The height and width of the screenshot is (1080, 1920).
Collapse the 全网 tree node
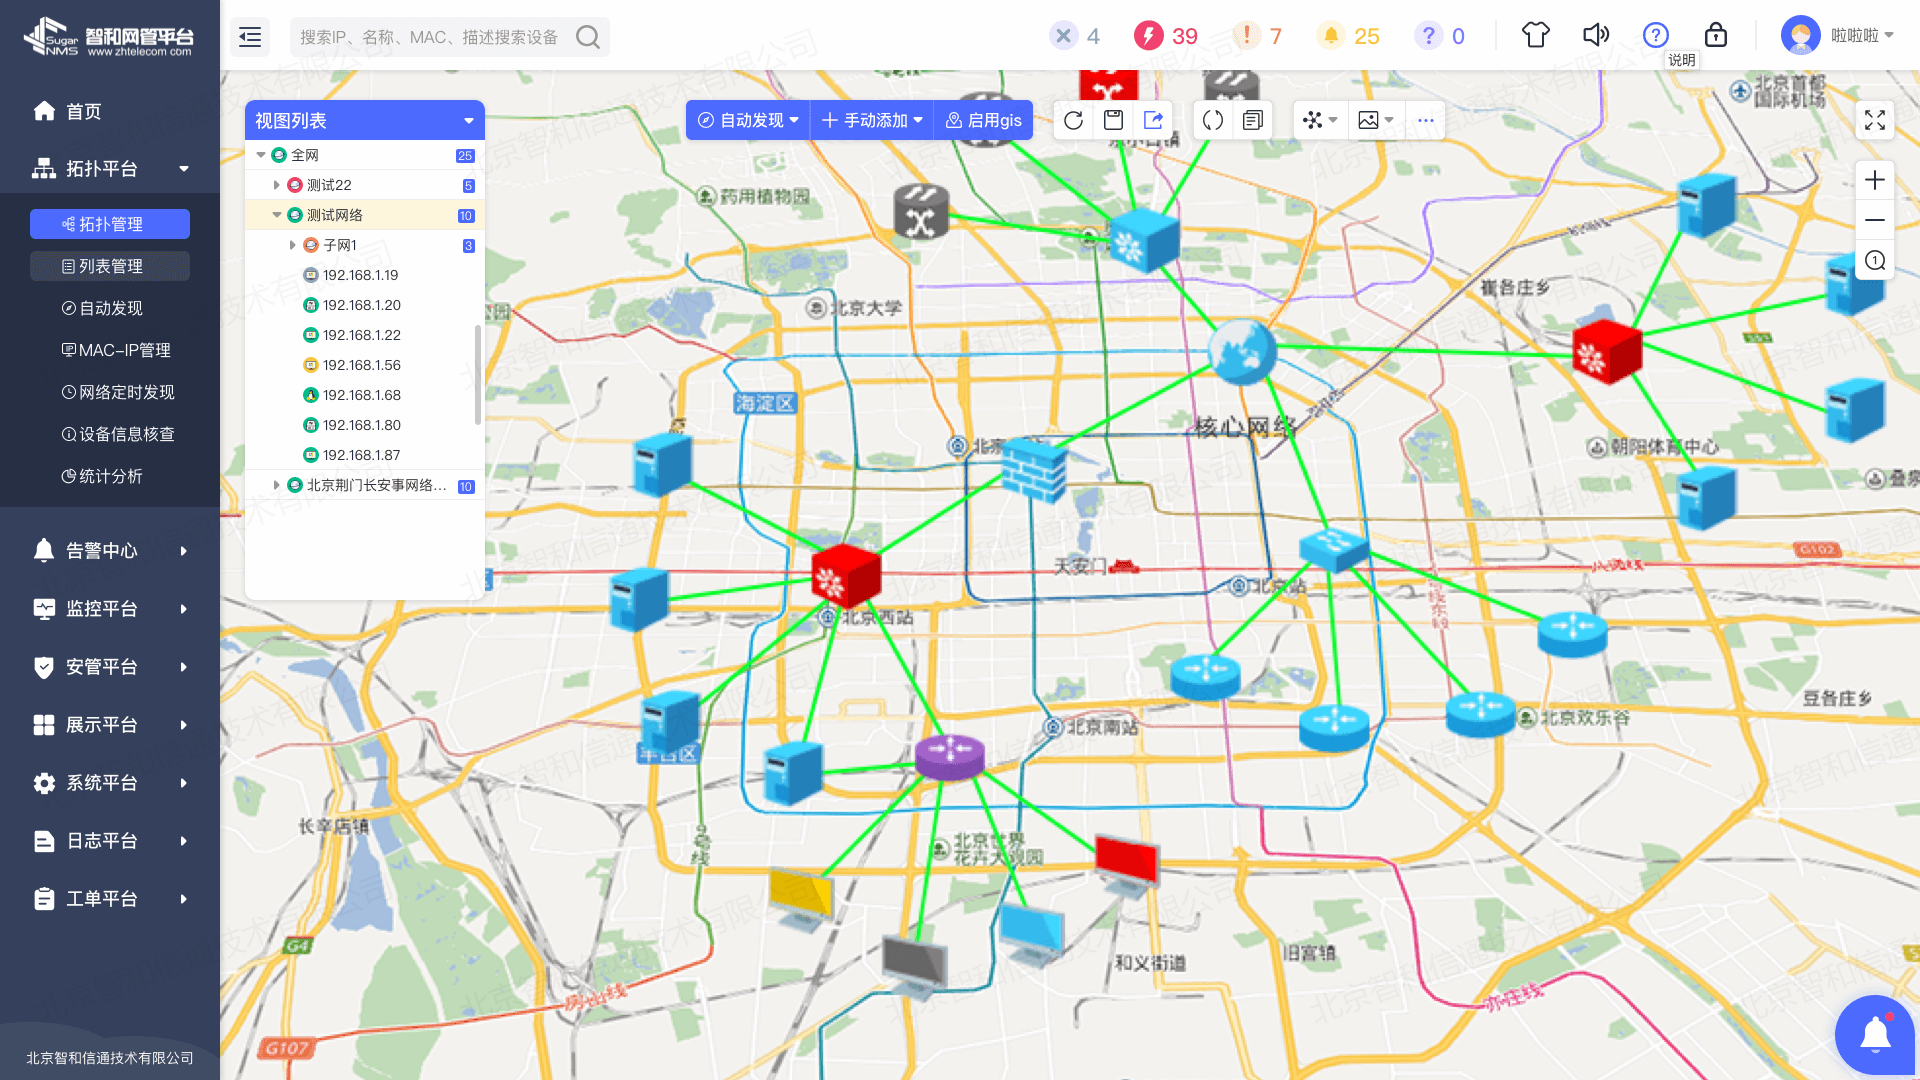click(x=261, y=155)
